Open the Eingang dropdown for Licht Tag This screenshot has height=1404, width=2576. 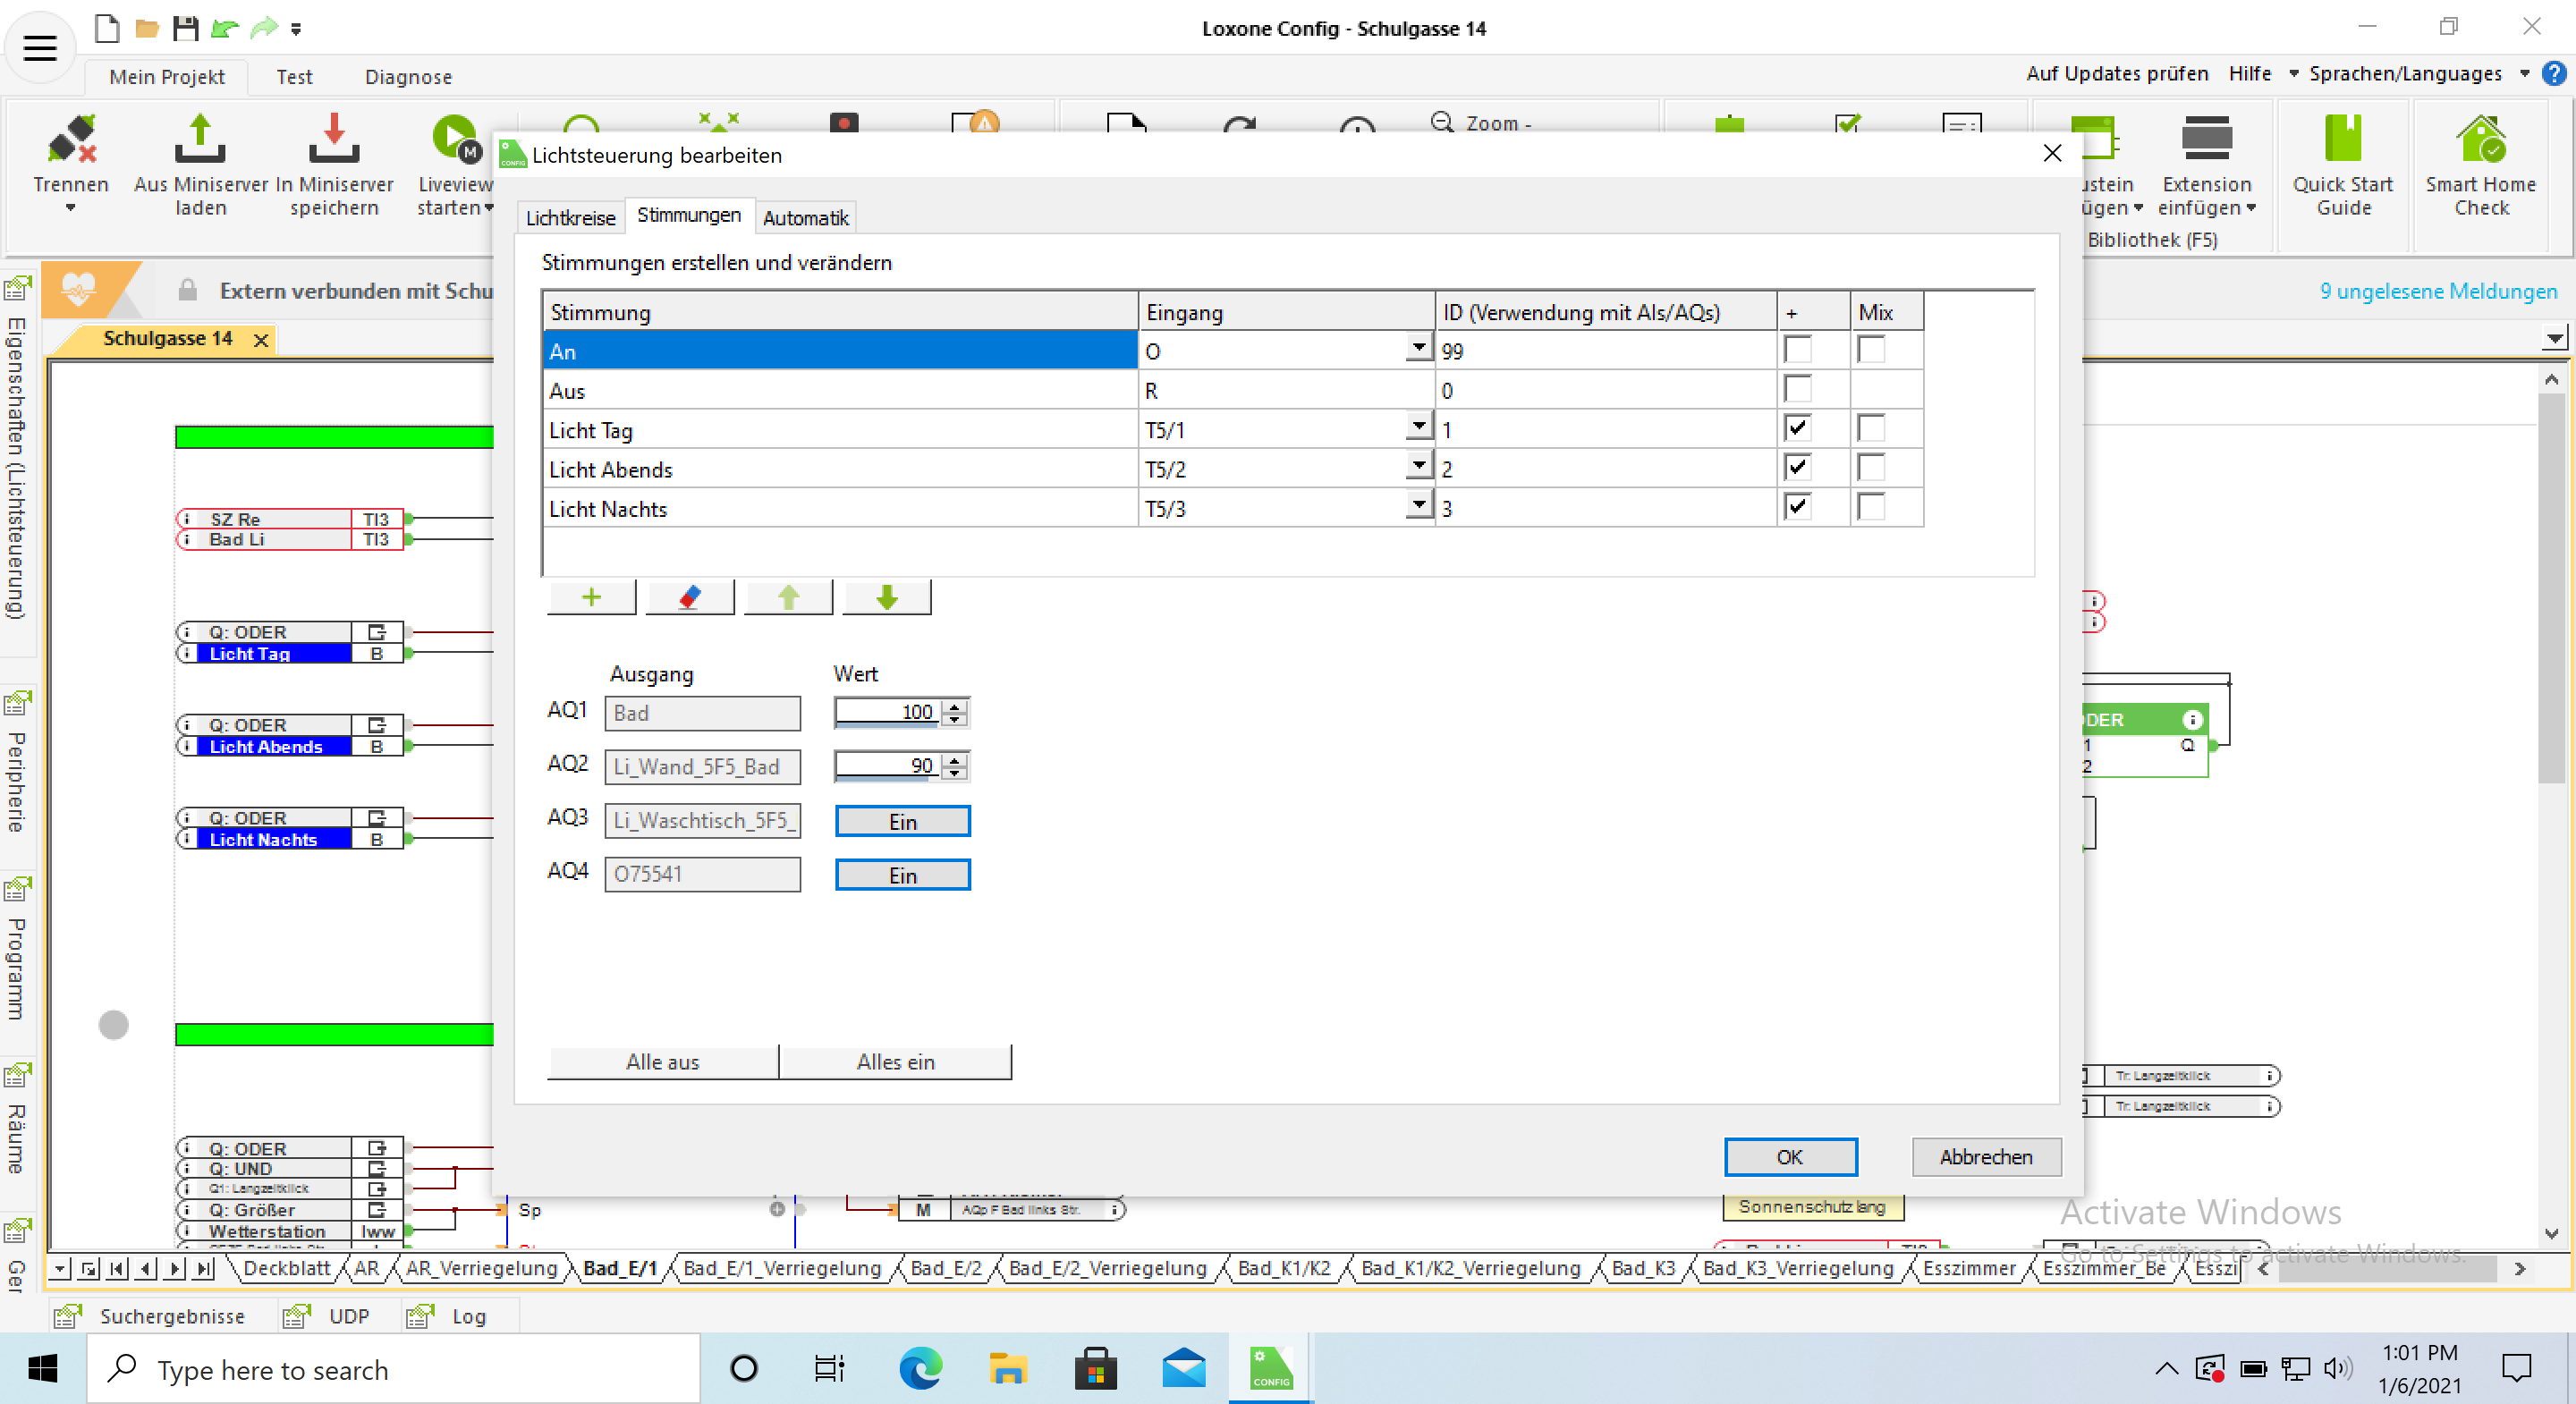(x=1418, y=427)
